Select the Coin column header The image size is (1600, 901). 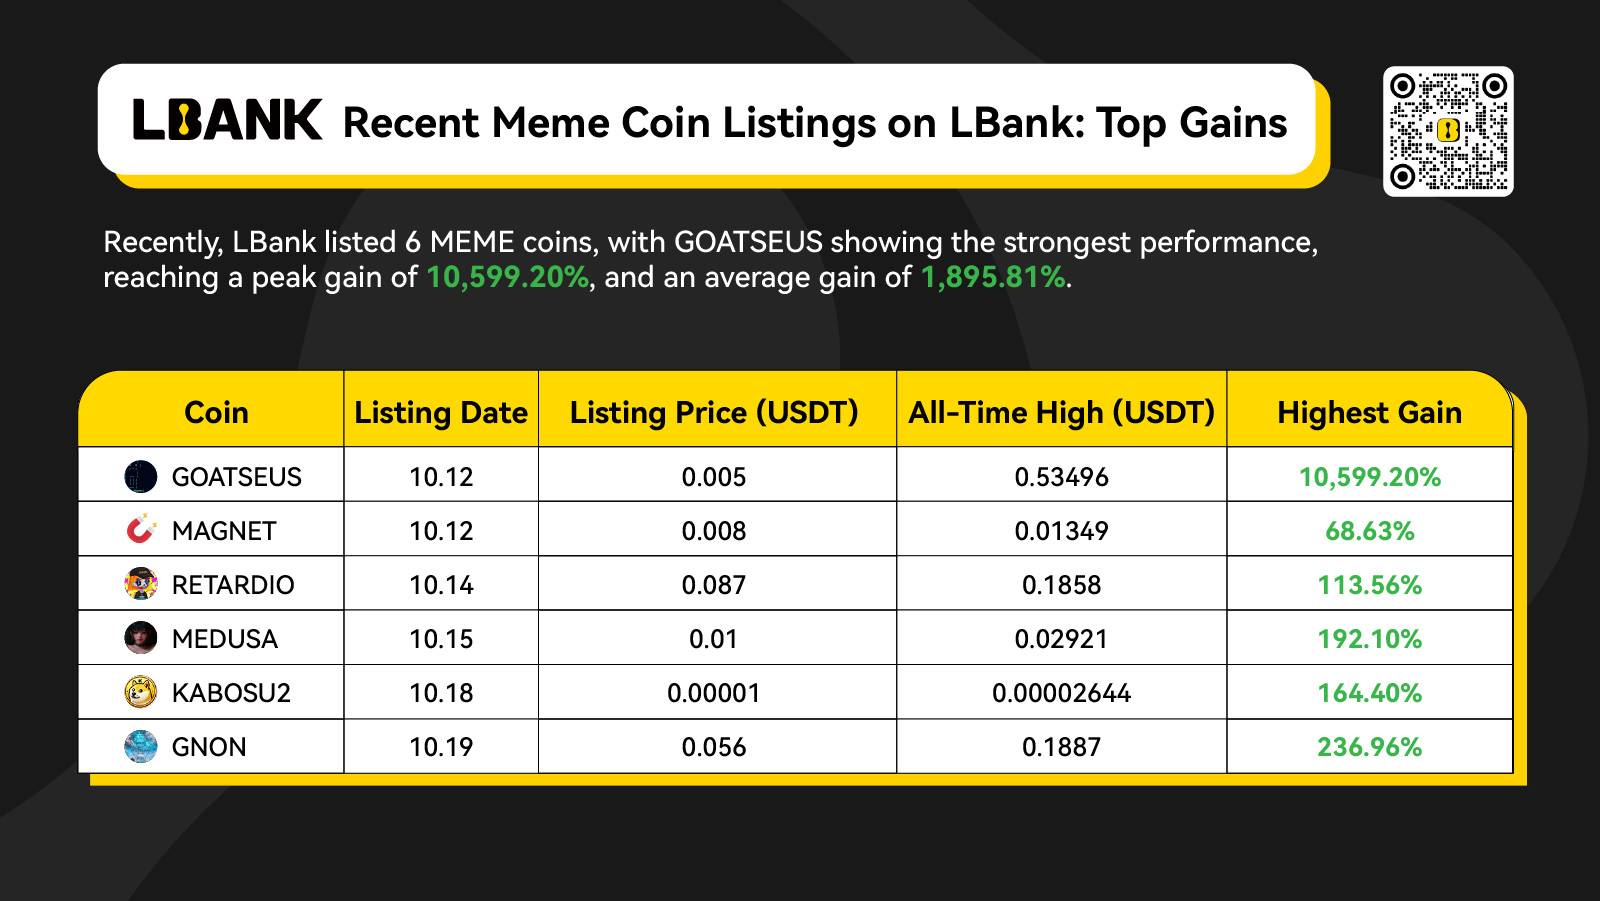coord(216,412)
